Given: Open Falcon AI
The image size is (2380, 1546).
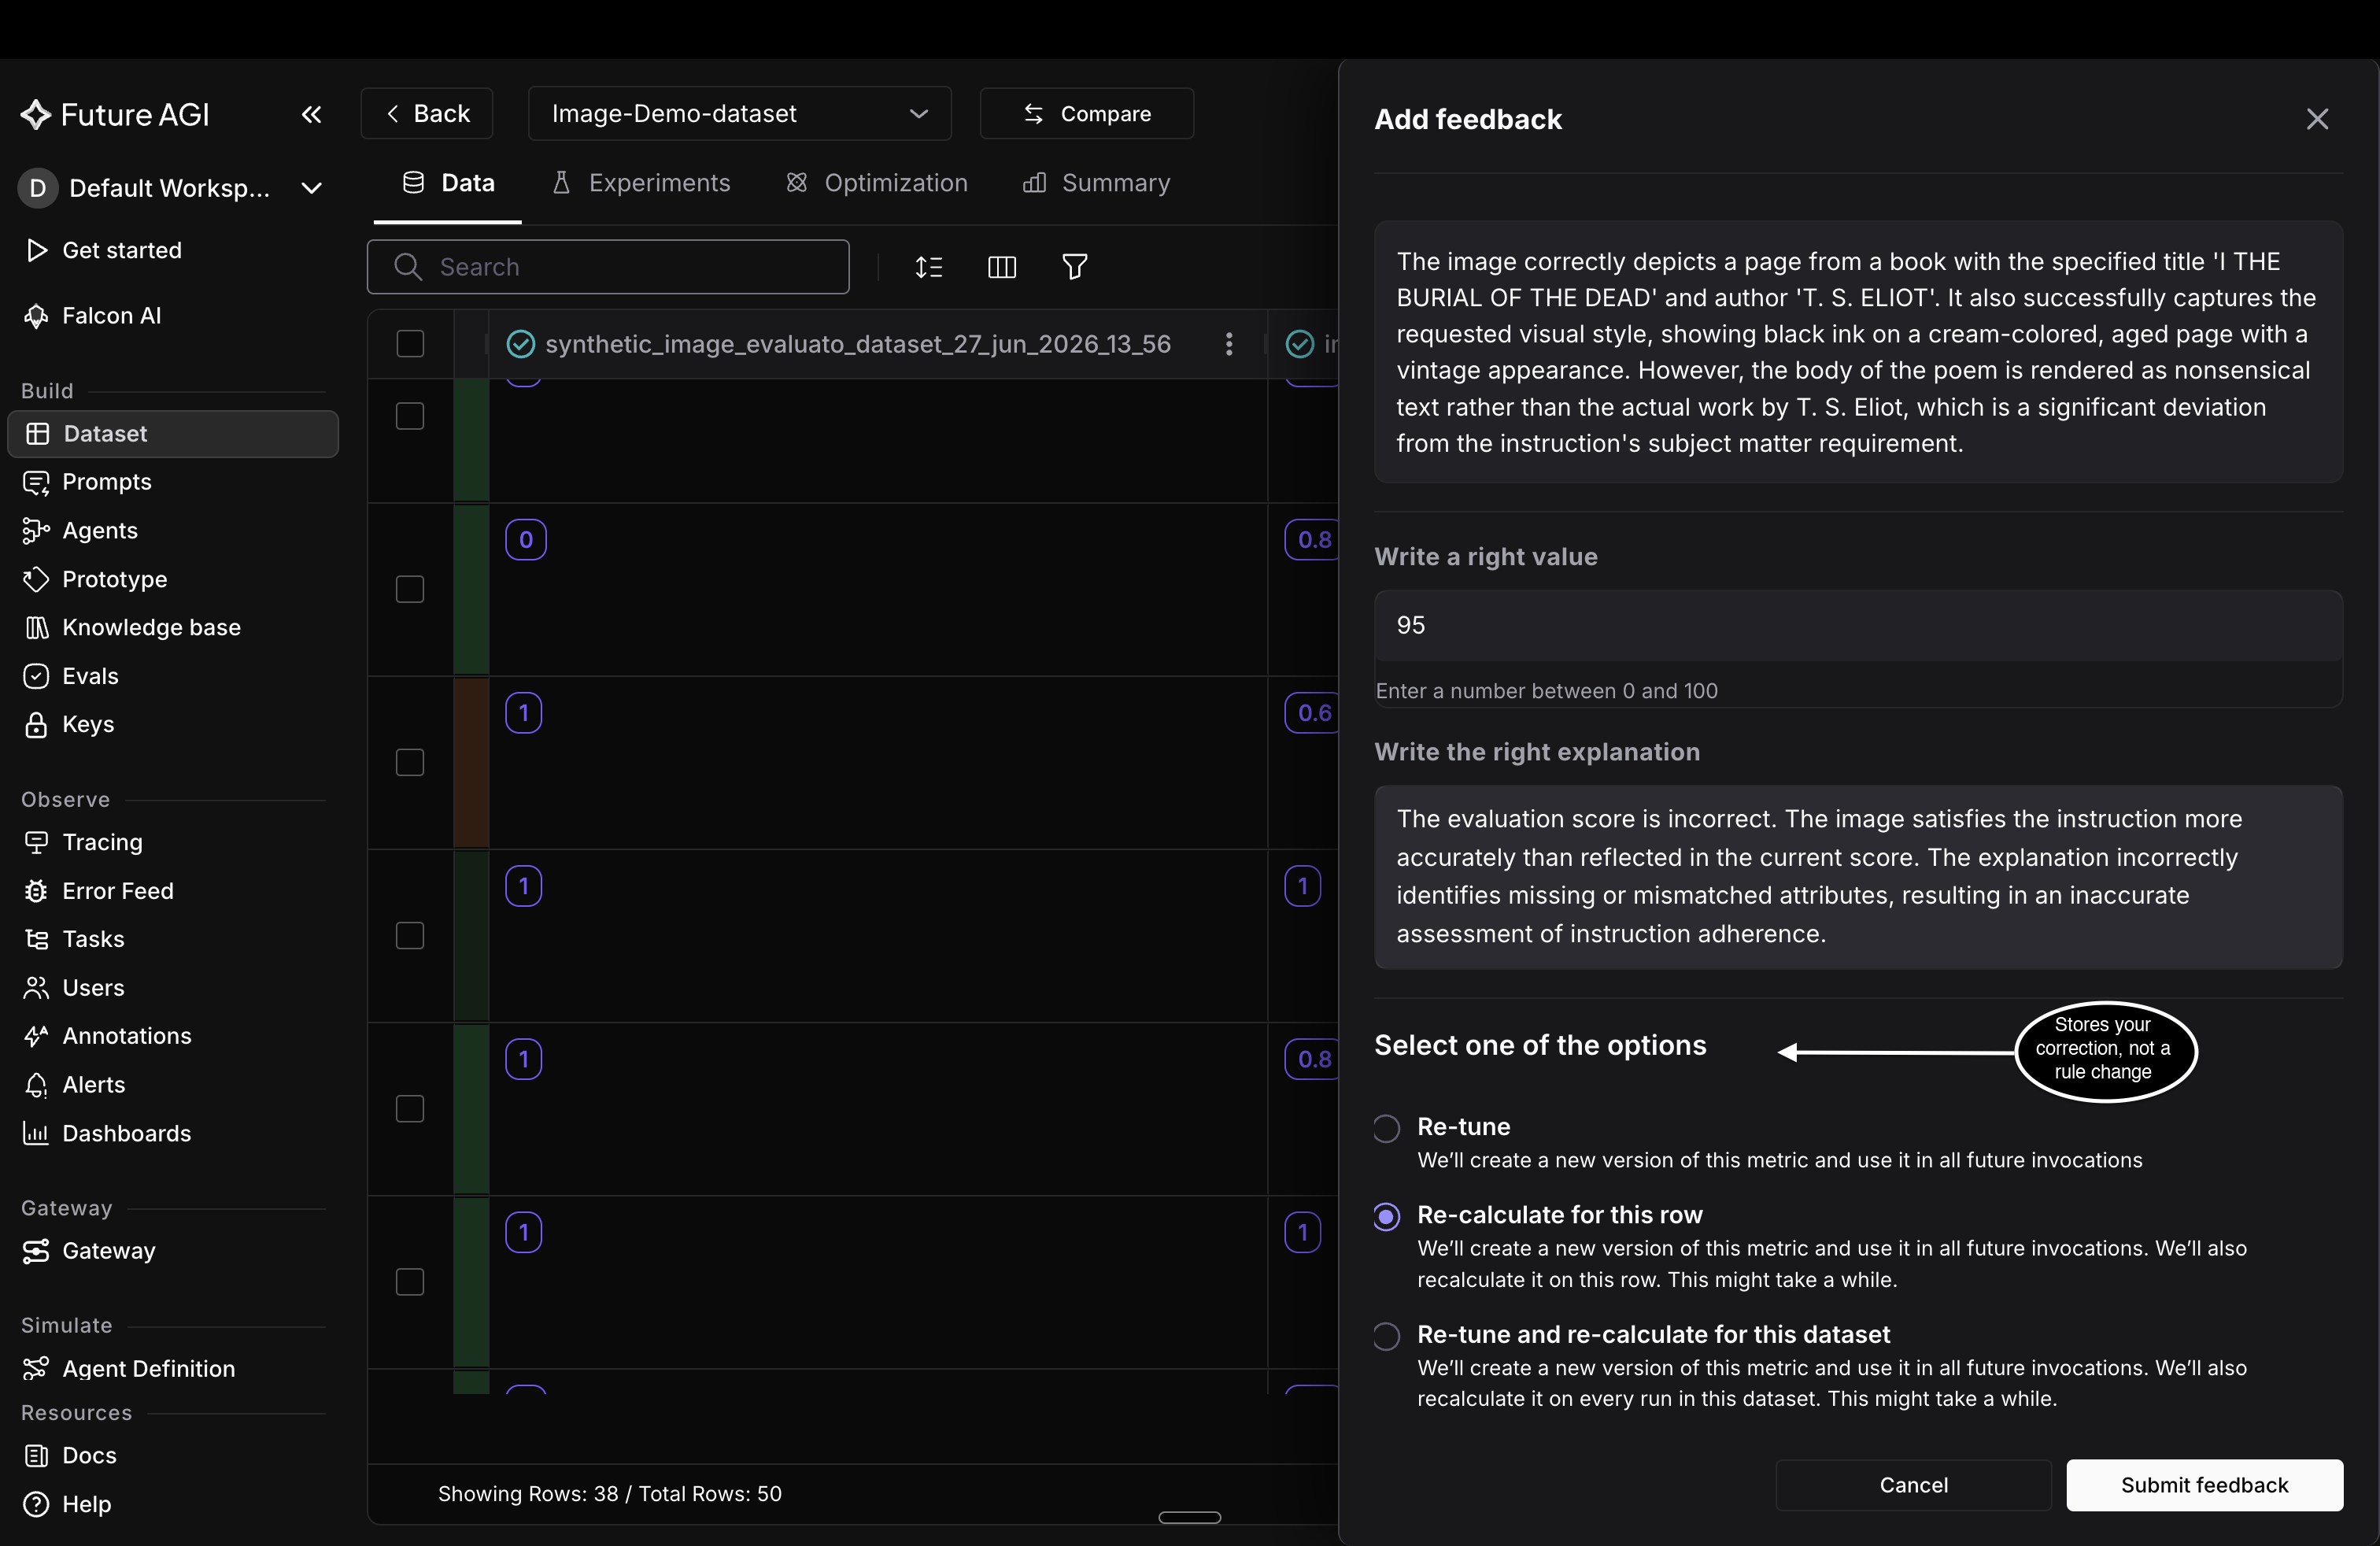Looking at the screenshot, I should [111, 316].
